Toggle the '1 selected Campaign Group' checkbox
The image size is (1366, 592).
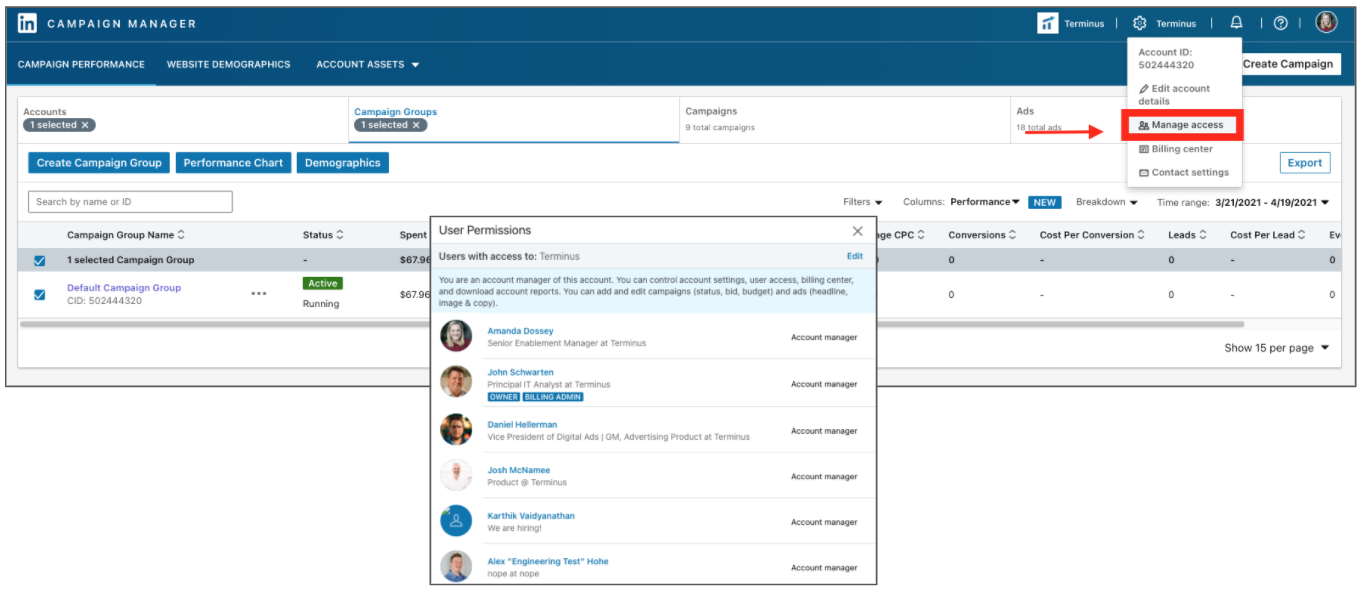40,261
